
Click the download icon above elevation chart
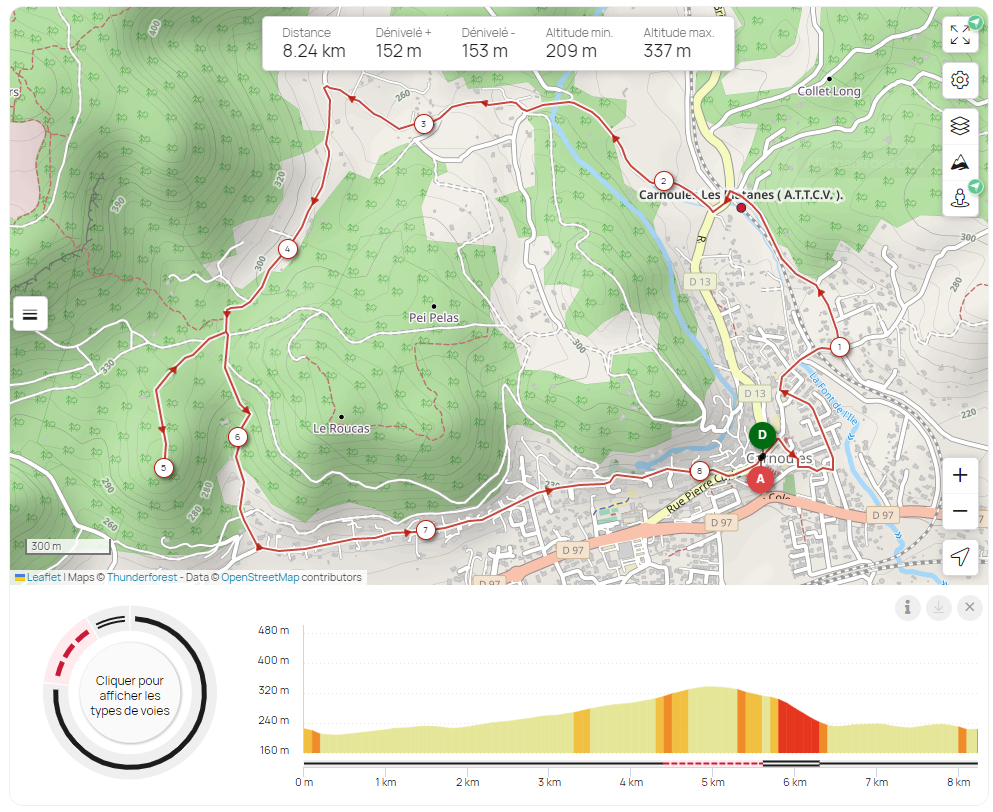tap(938, 607)
